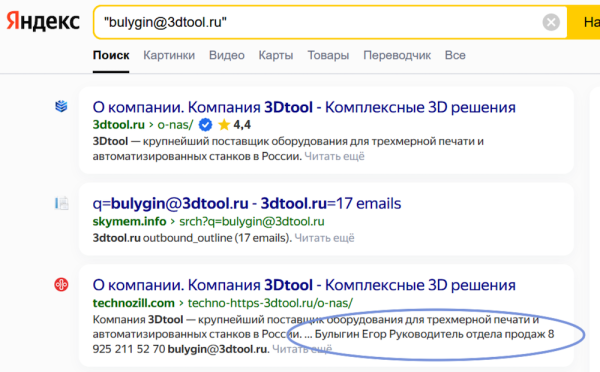
Task: Click the skymem.info result favicon
Action: click(61, 203)
